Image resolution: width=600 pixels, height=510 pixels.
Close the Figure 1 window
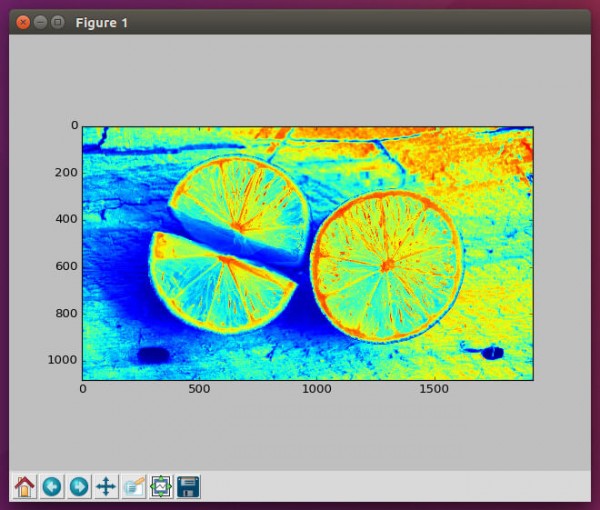[x=23, y=22]
